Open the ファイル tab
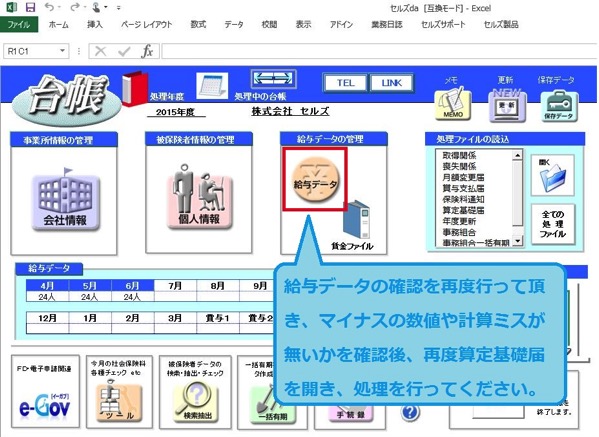The height and width of the screenshot is (437, 599). click(19, 24)
